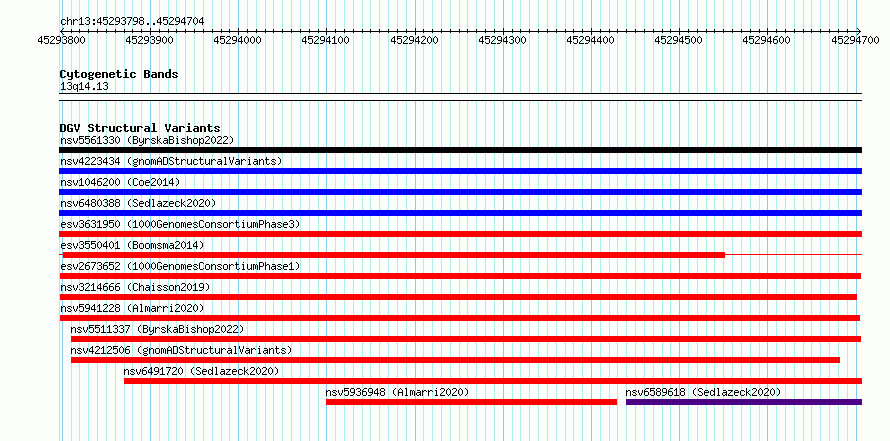
Task: Open nsv4223434 (gnomADStructuralVariants) label
Action: pos(171,161)
